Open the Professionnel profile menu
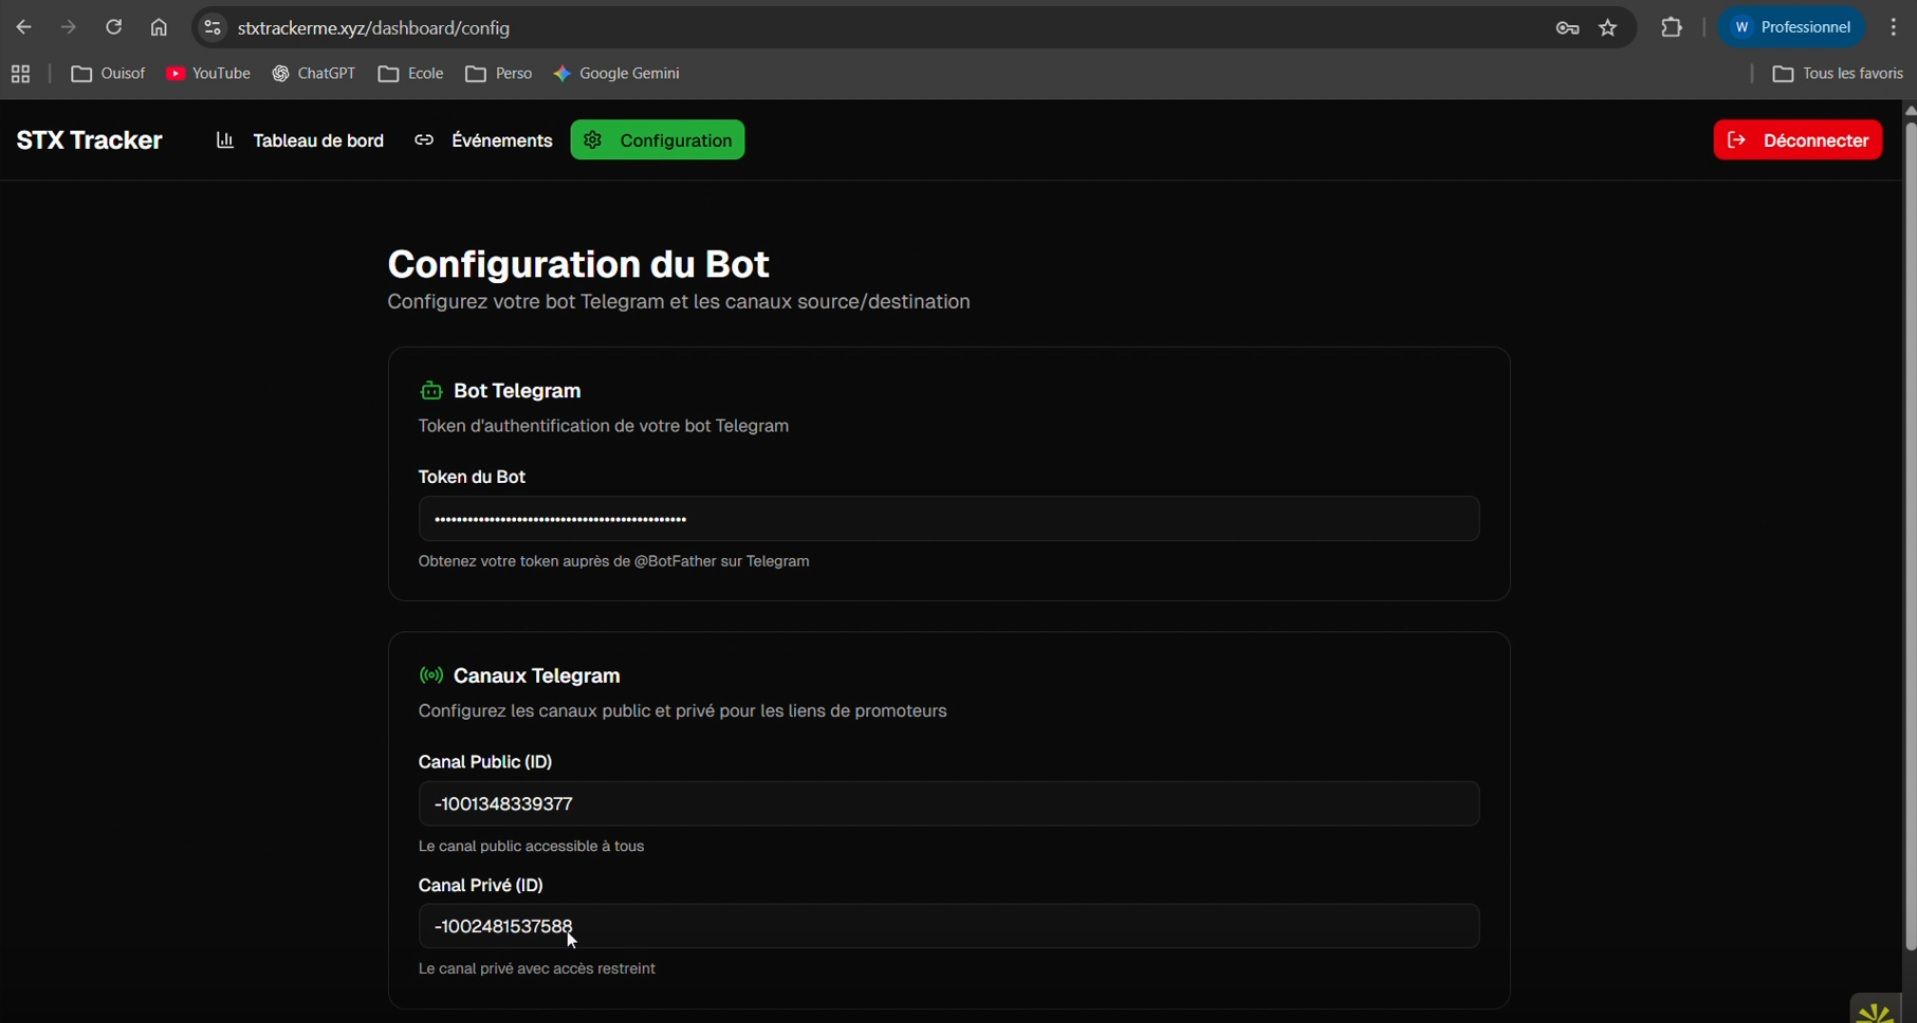The height and width of the screenshot is (1023, 1917). point(1791,28)
